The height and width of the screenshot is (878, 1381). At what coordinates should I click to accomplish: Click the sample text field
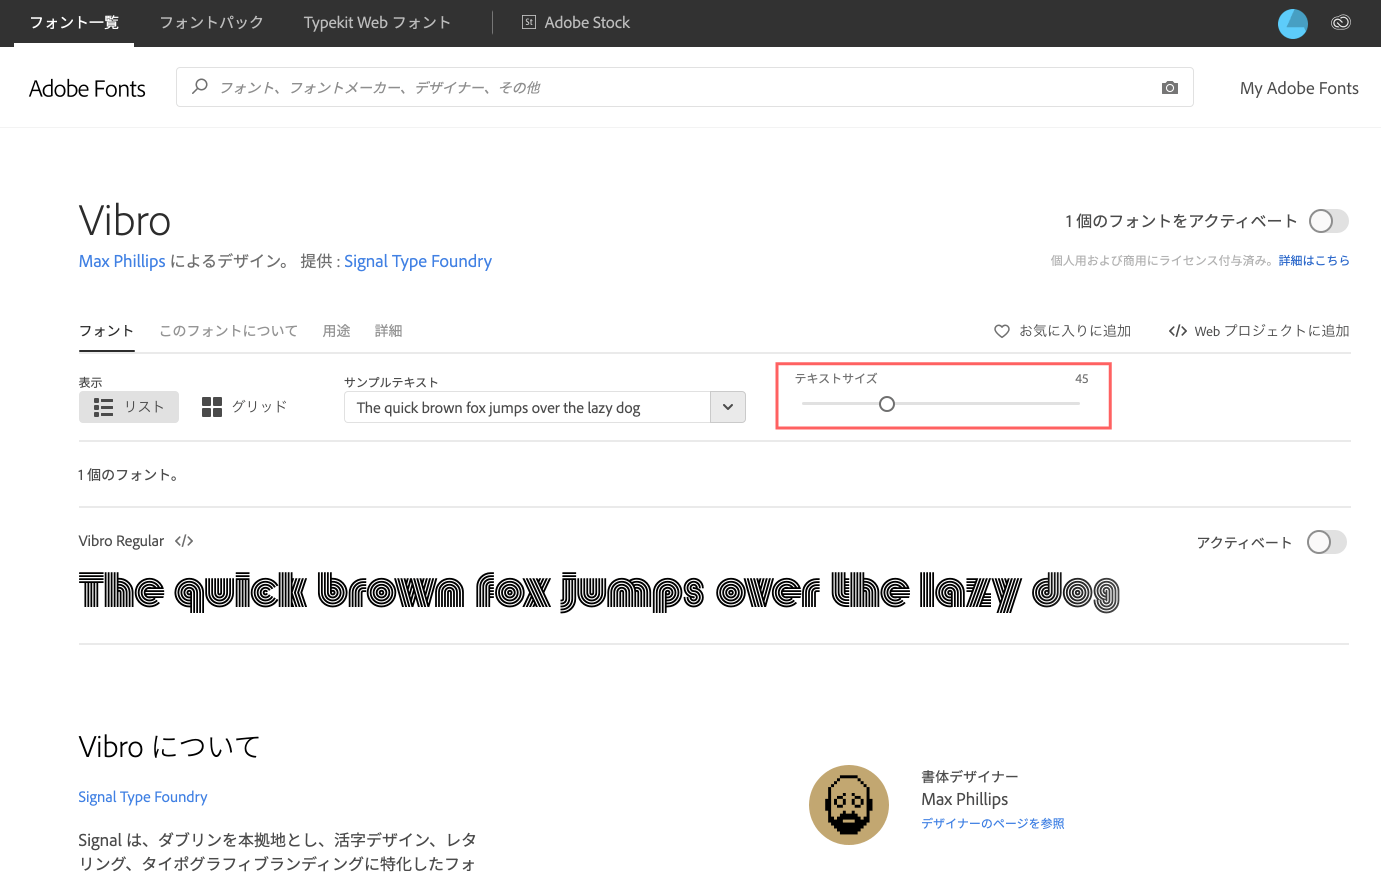click(527, 407)
